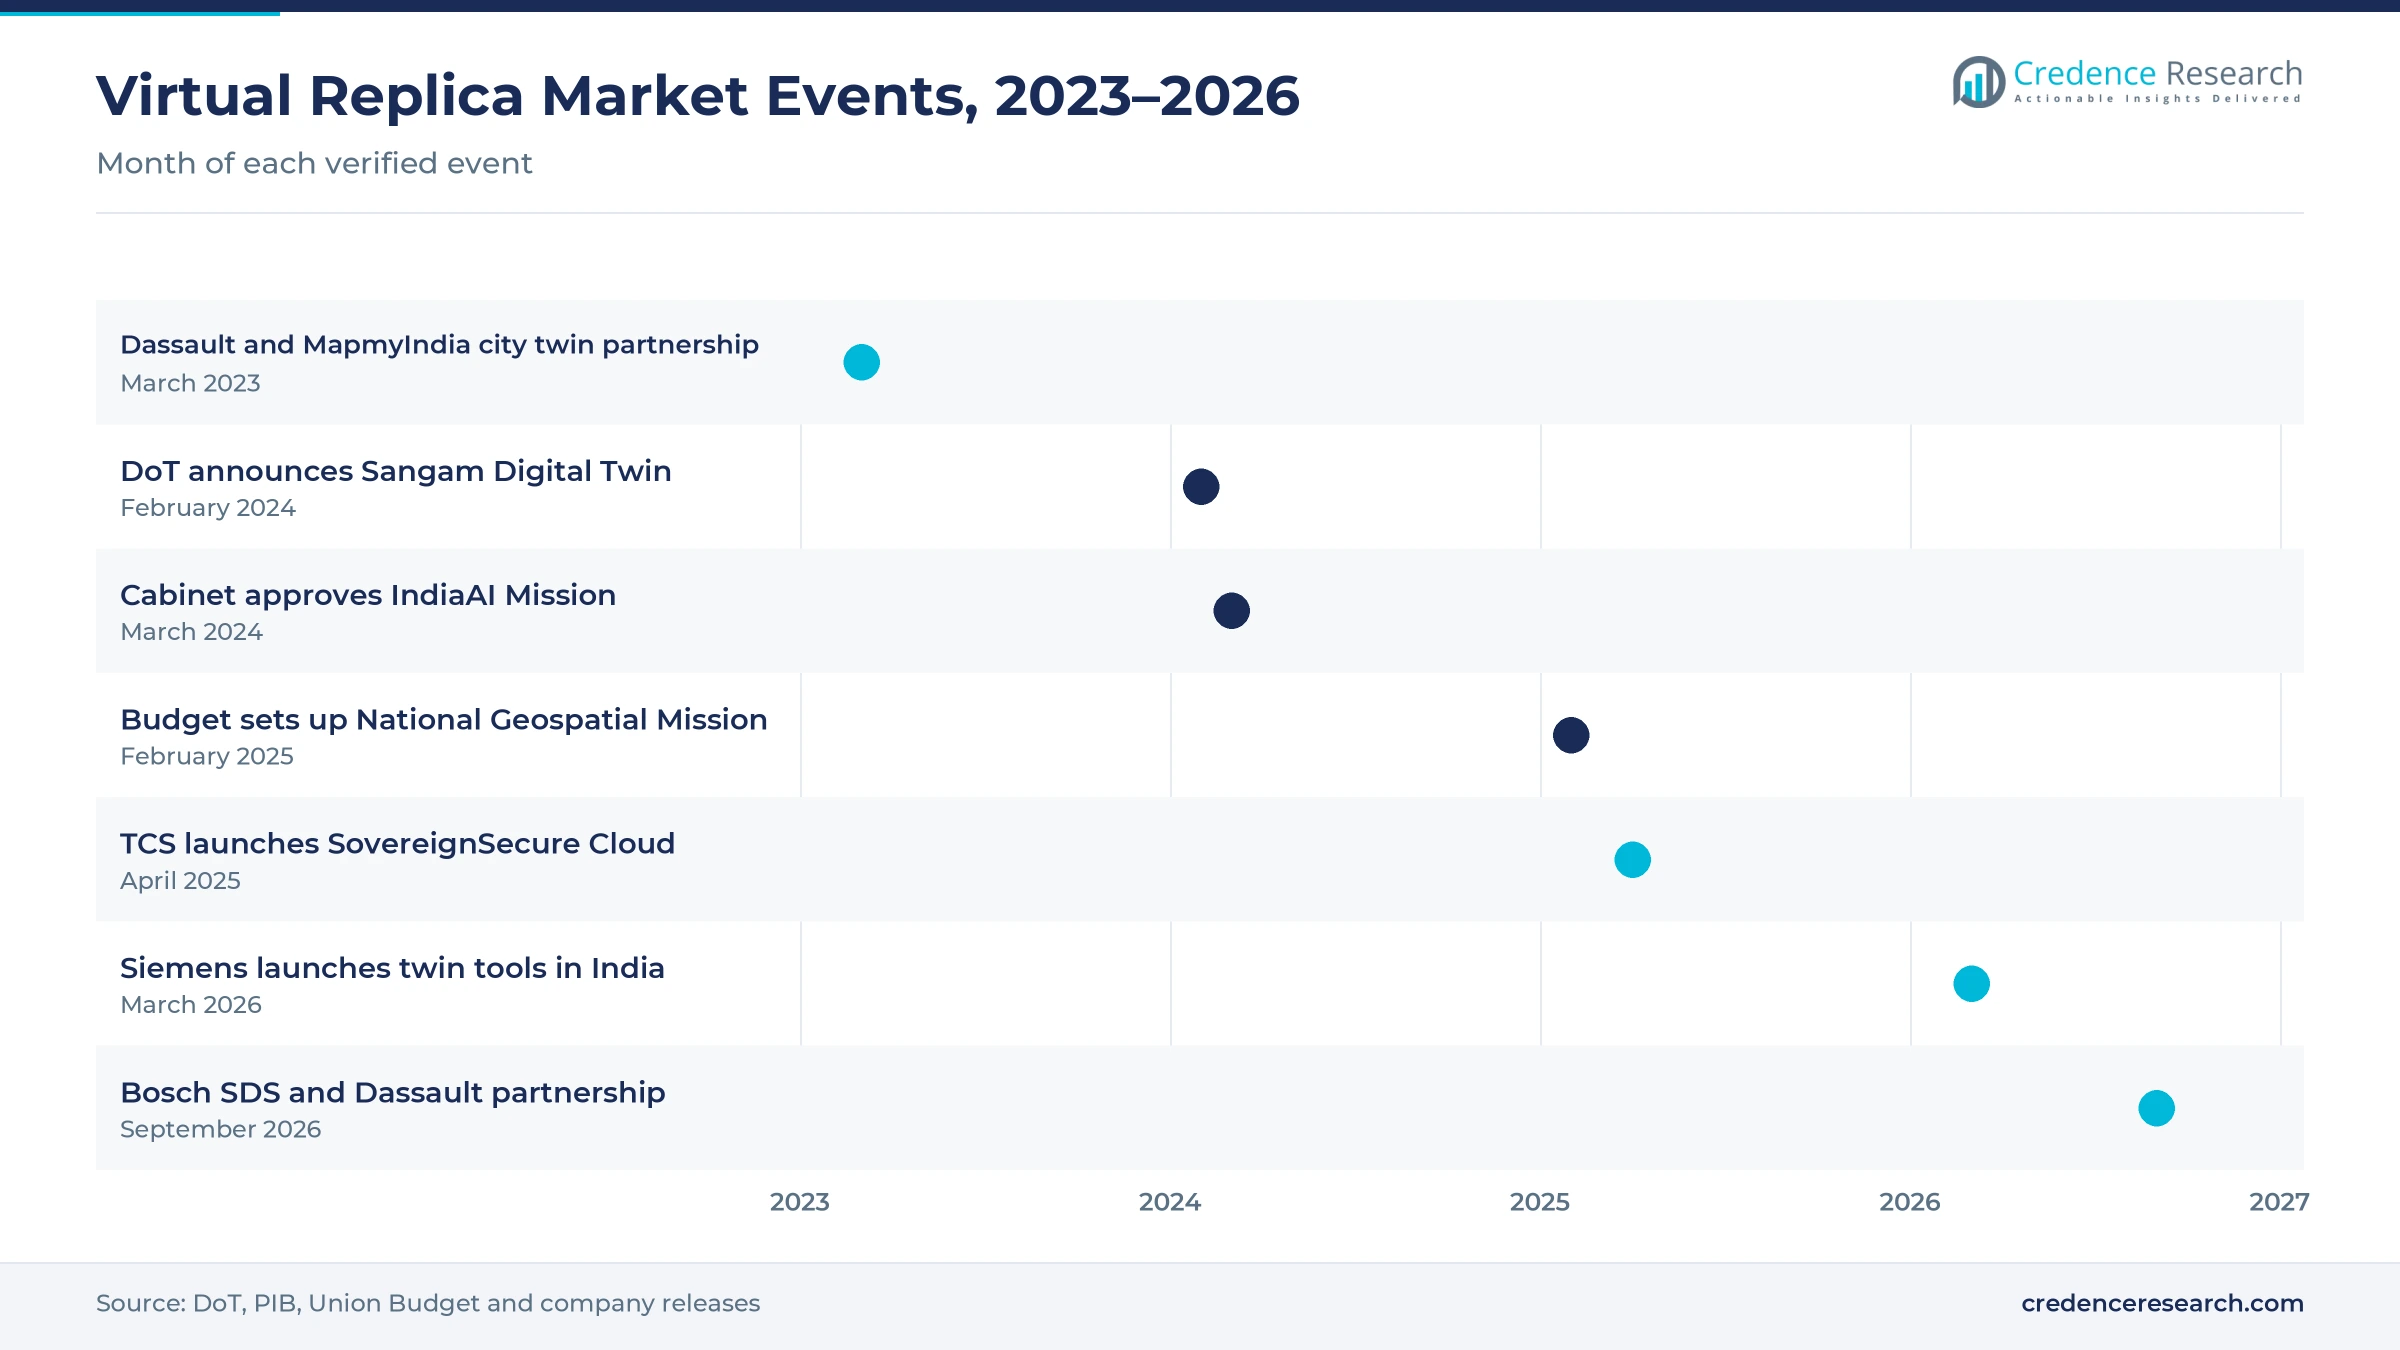Viewport: 2400px width, 1350px height.
Task: Click the 'Credence Research' brand name text
Action: coord(2157,73)
